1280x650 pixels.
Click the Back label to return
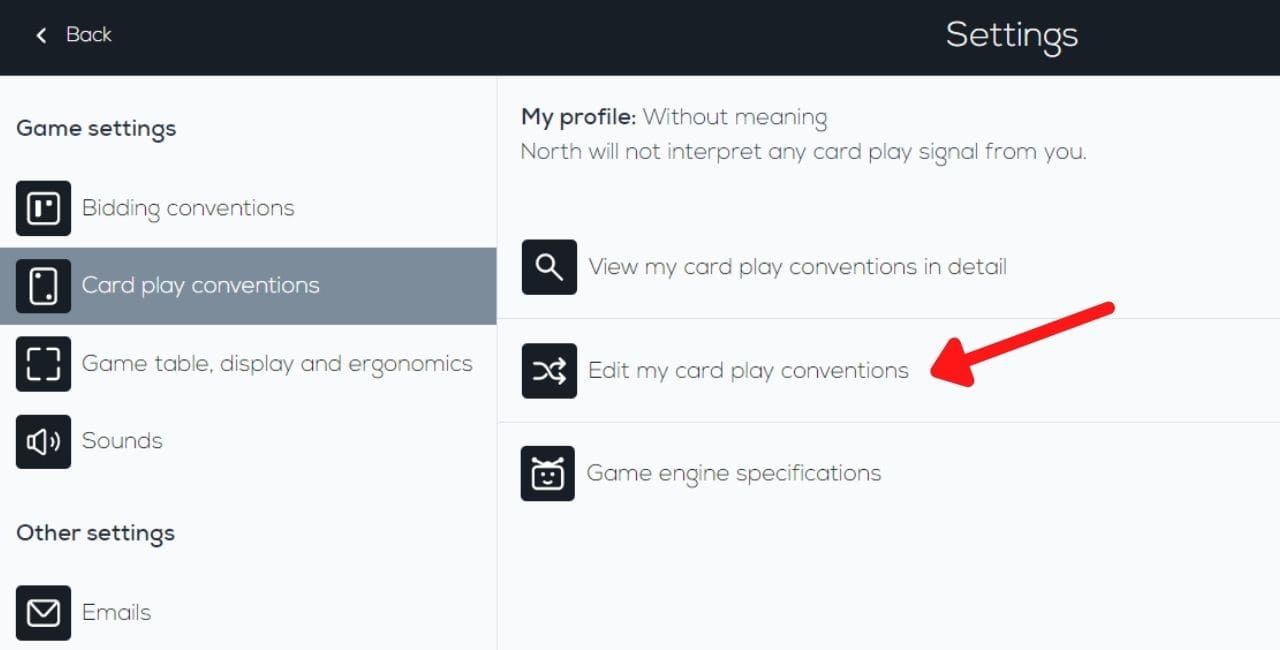88,35
